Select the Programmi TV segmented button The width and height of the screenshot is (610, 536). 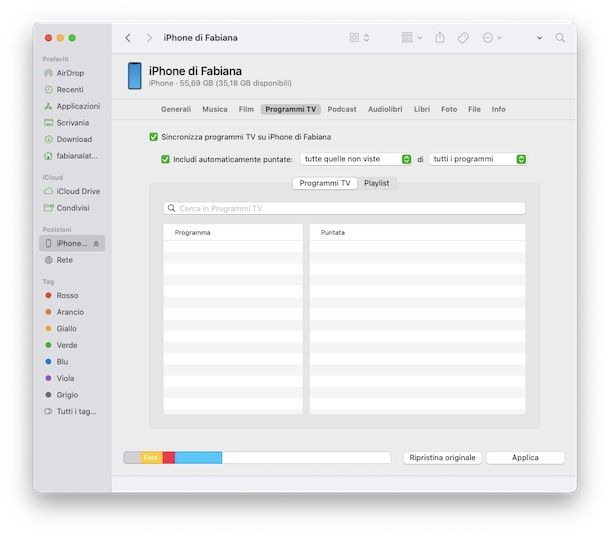point(325,183)
